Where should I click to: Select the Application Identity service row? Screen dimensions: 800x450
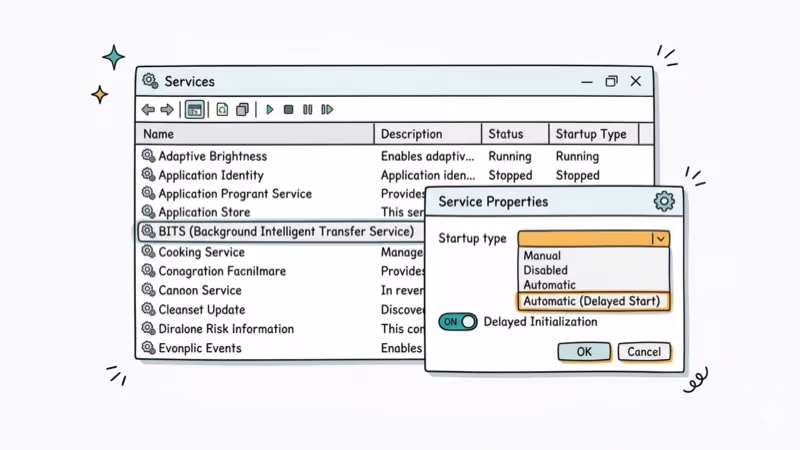click(394, 175)
